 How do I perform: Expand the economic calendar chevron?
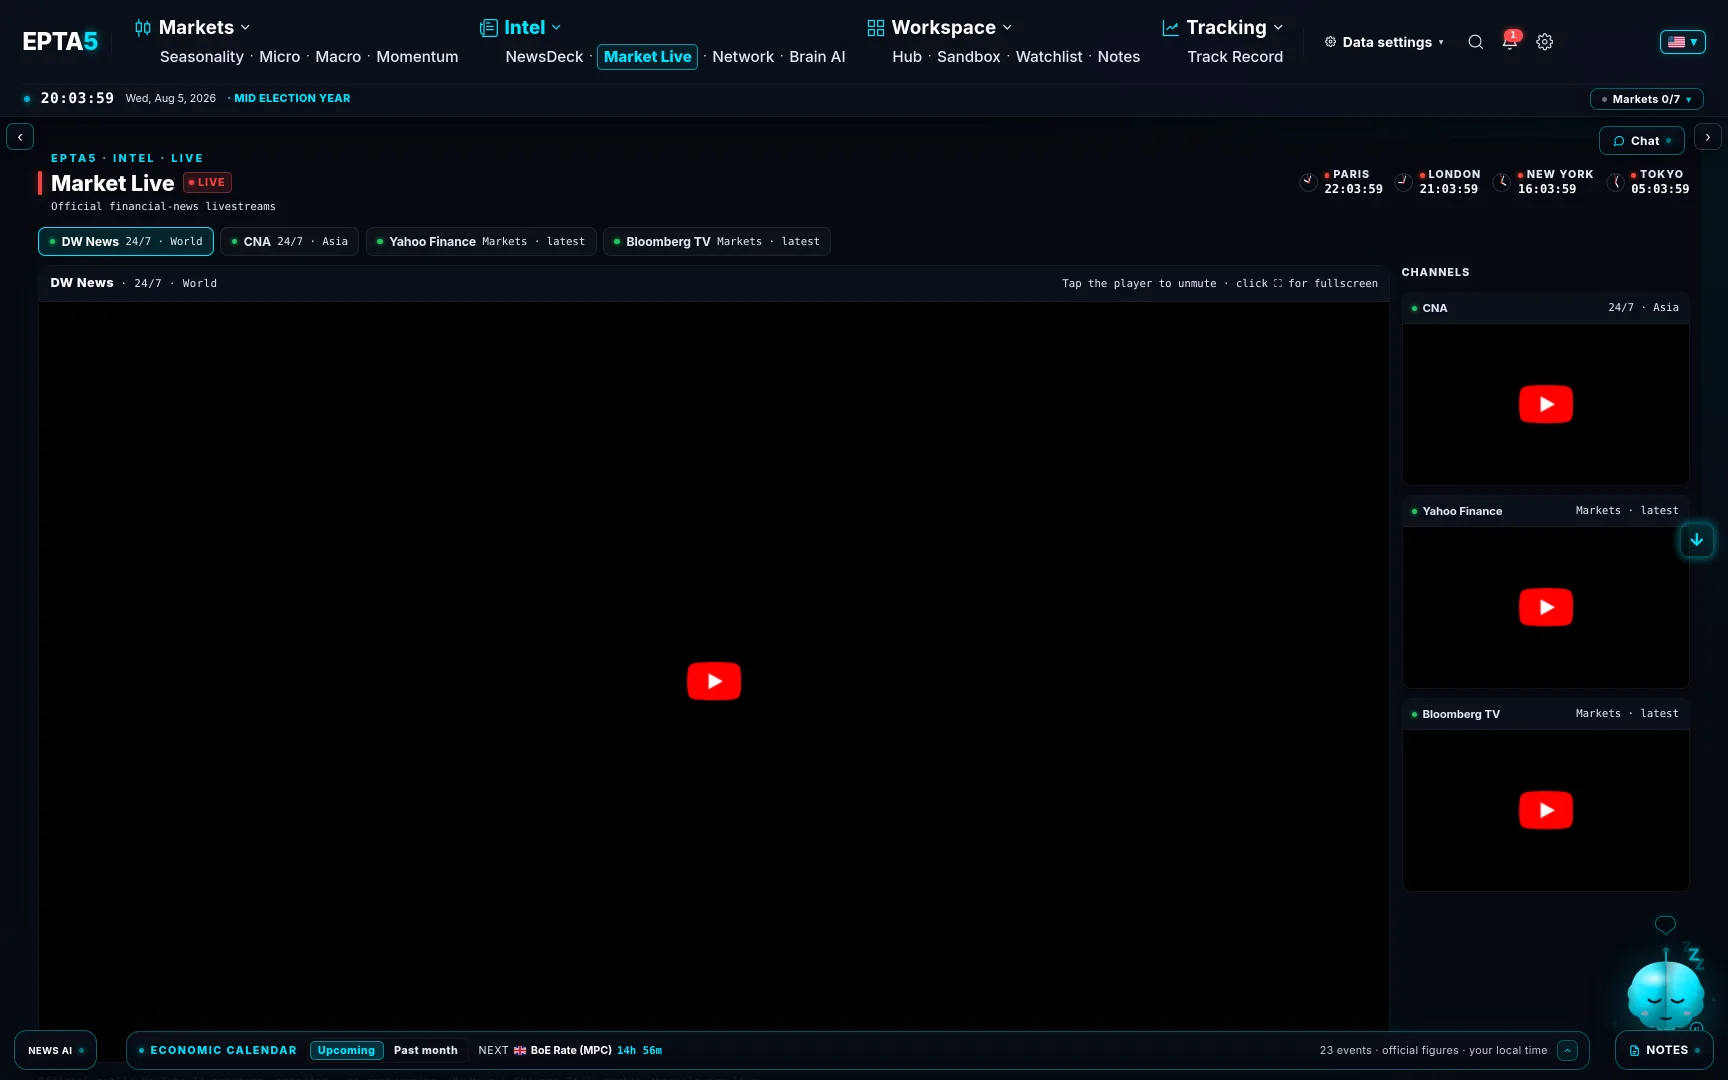[1568, 1050]
